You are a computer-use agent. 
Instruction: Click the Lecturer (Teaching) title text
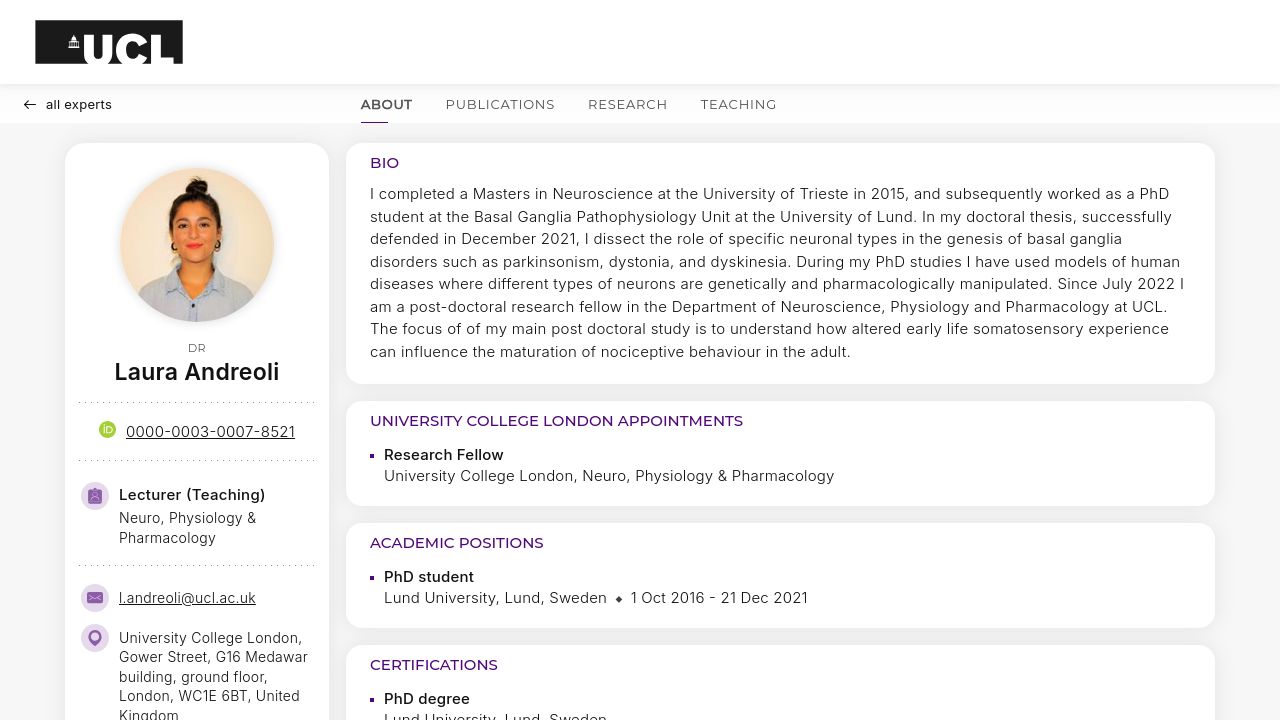point(192,495)
